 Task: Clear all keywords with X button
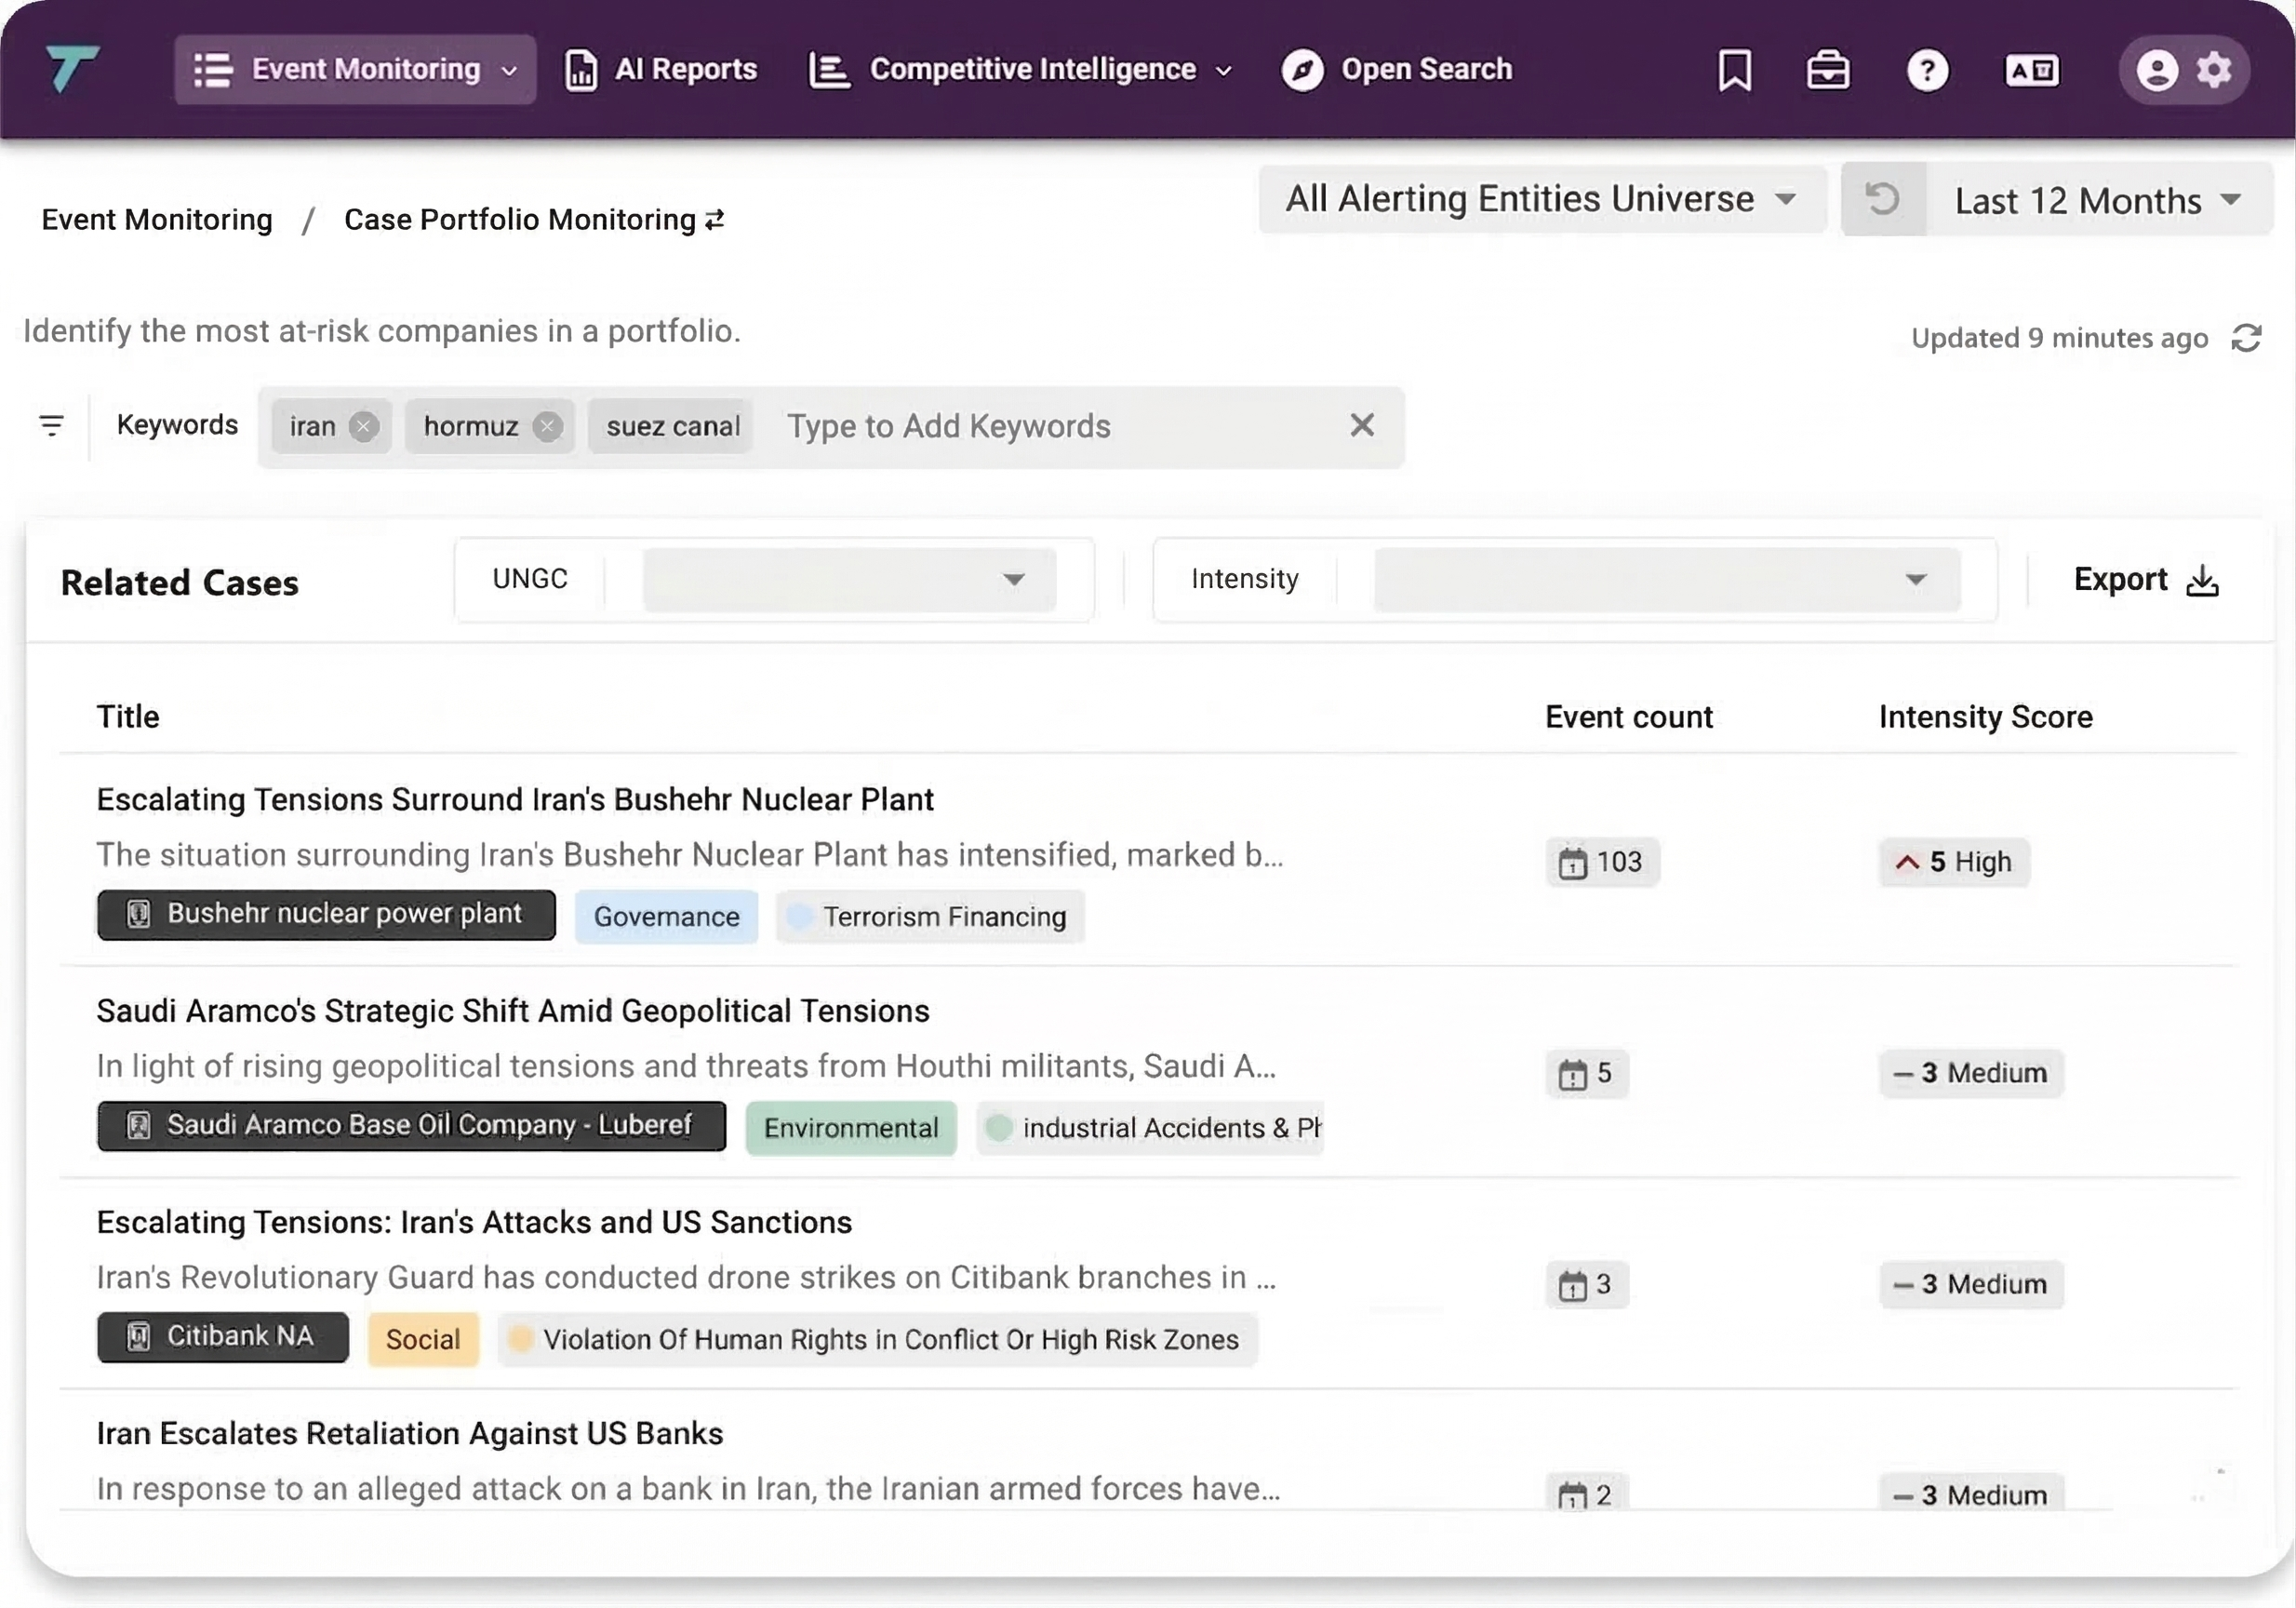point(1361,425)
